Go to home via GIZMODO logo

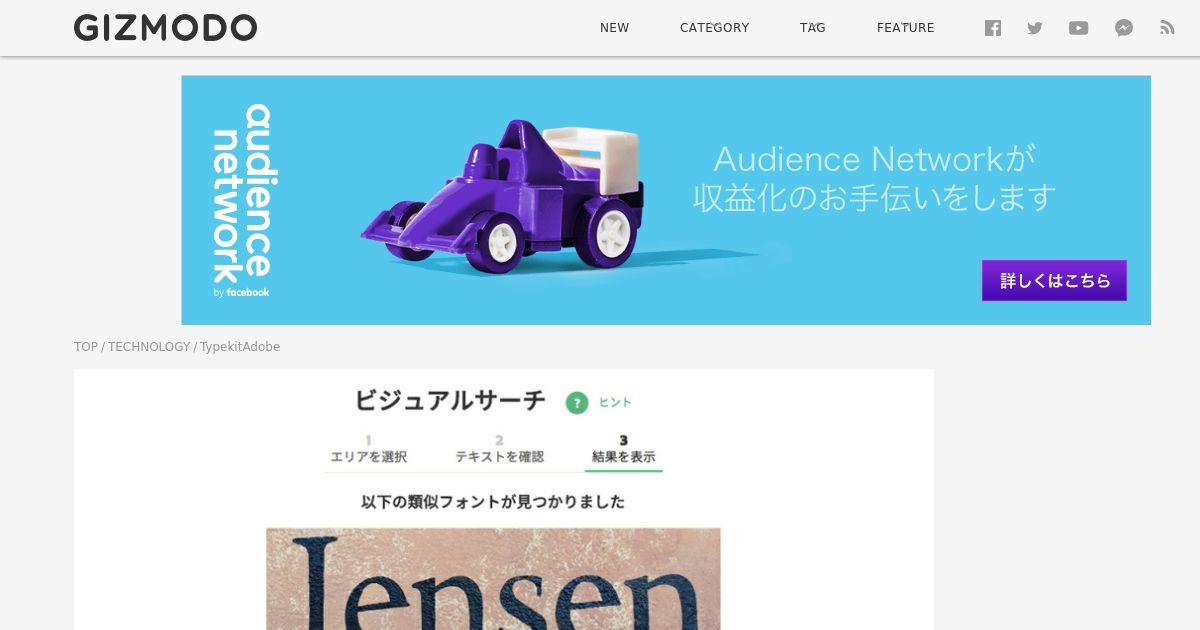165,28
